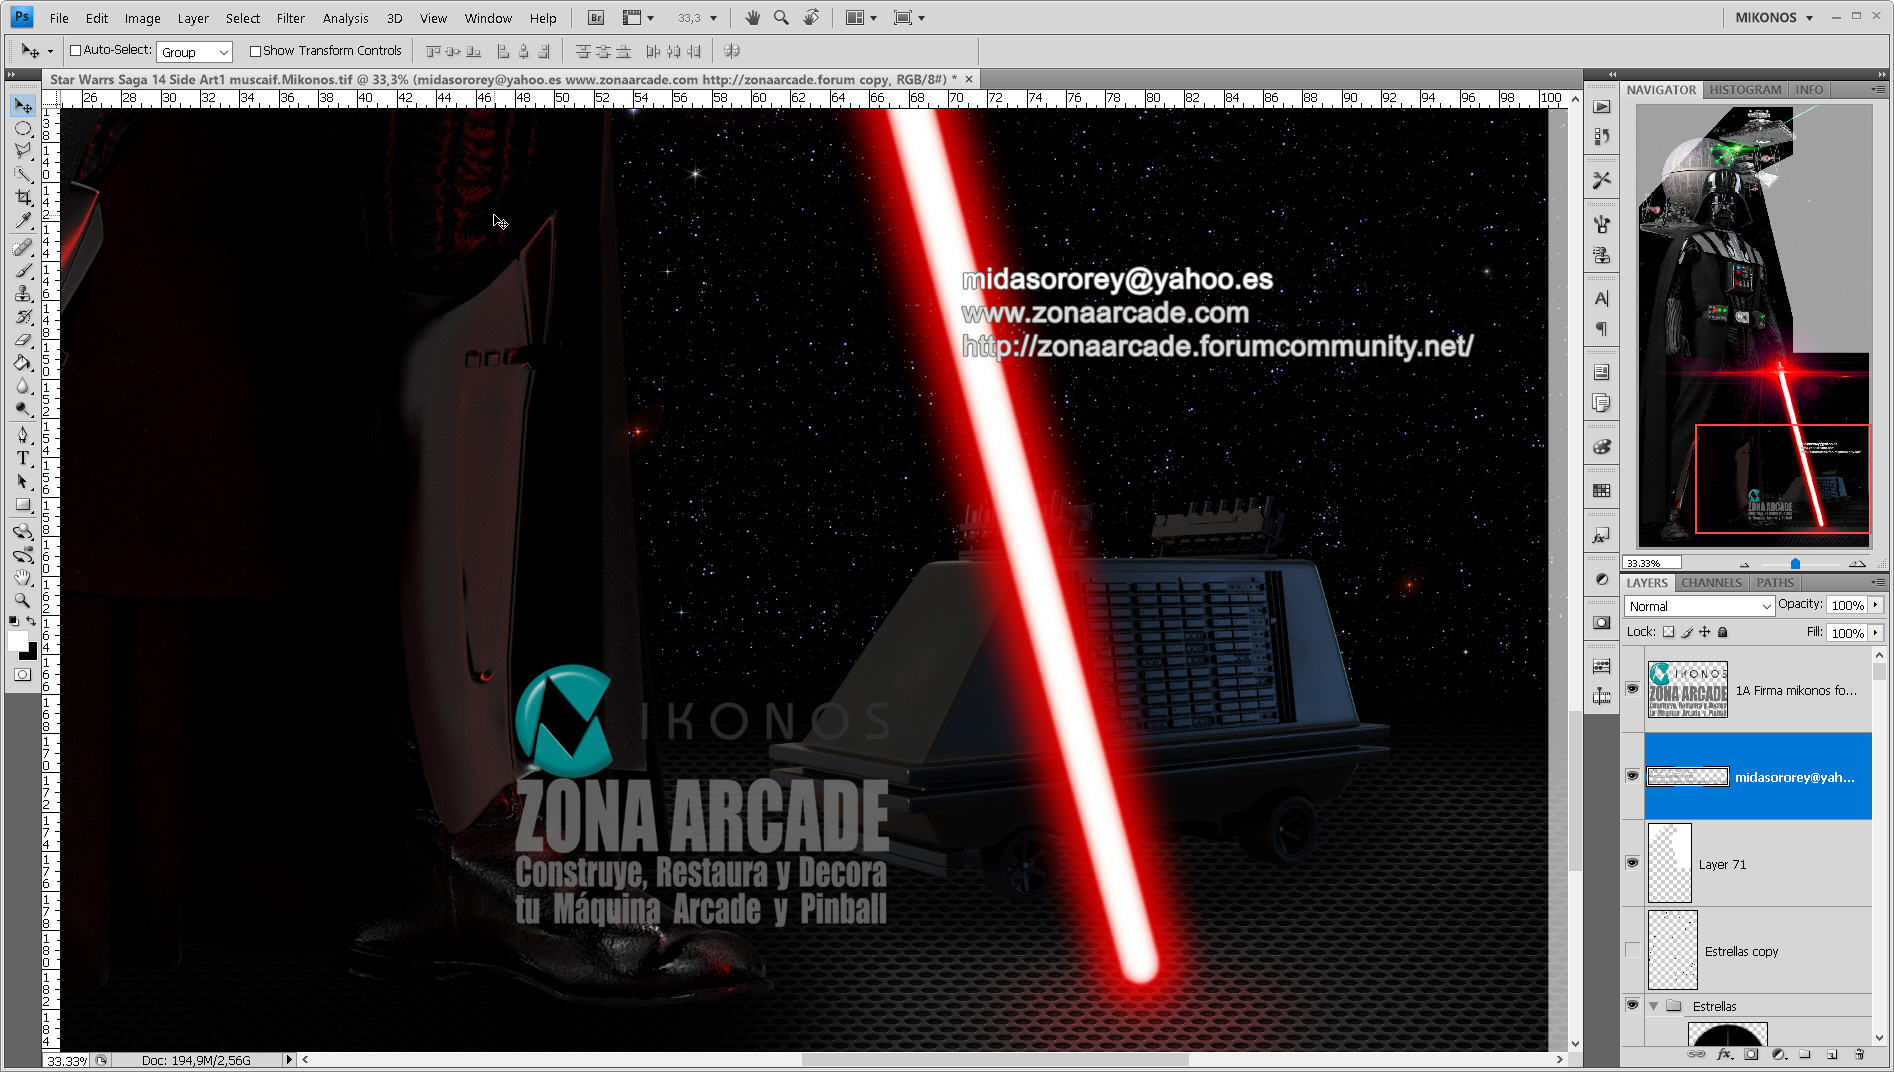Open layer style fx menu
Image resolution: width=1894 pixels, height=1072 pixels.
pyautogui.click(x=1724, y=1054)
